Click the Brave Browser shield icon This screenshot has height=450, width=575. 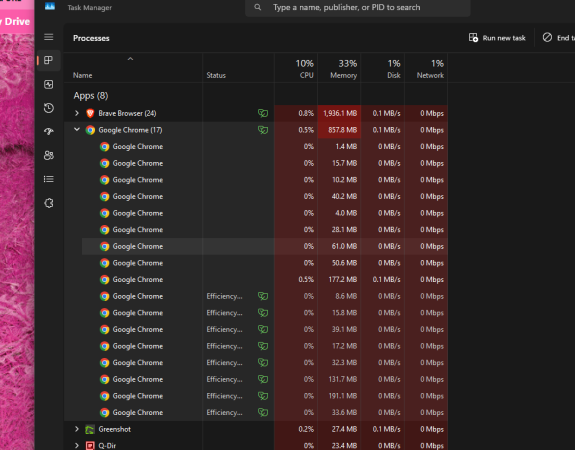(90, 113)
